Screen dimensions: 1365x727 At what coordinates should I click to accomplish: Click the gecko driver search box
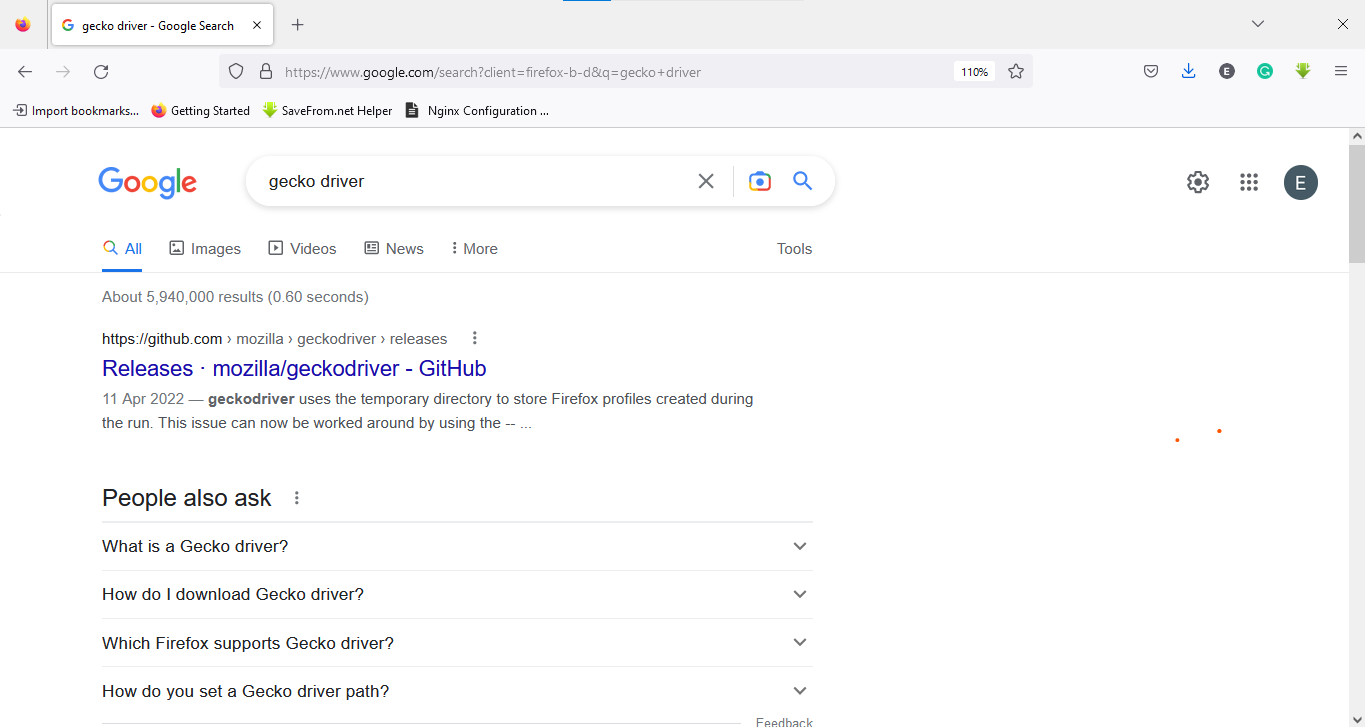coord(475,181)
